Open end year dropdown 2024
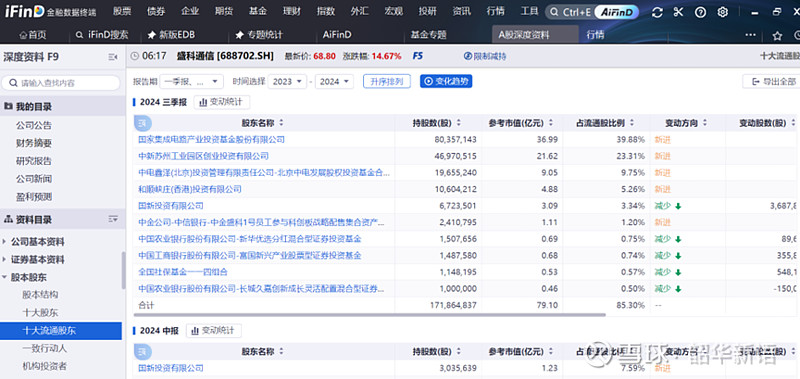 click(334, 81)
